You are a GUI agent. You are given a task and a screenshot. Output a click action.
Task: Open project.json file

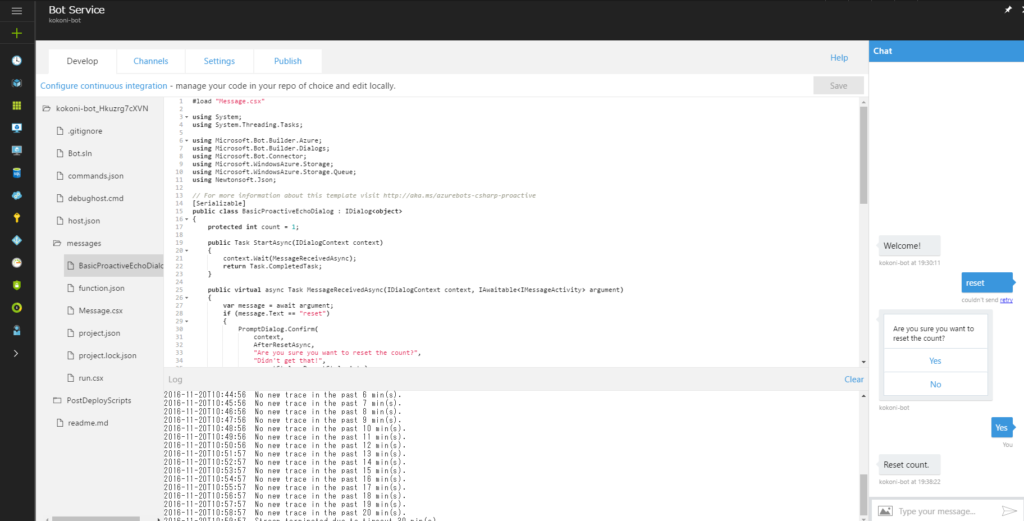click(x=99, y=334)
